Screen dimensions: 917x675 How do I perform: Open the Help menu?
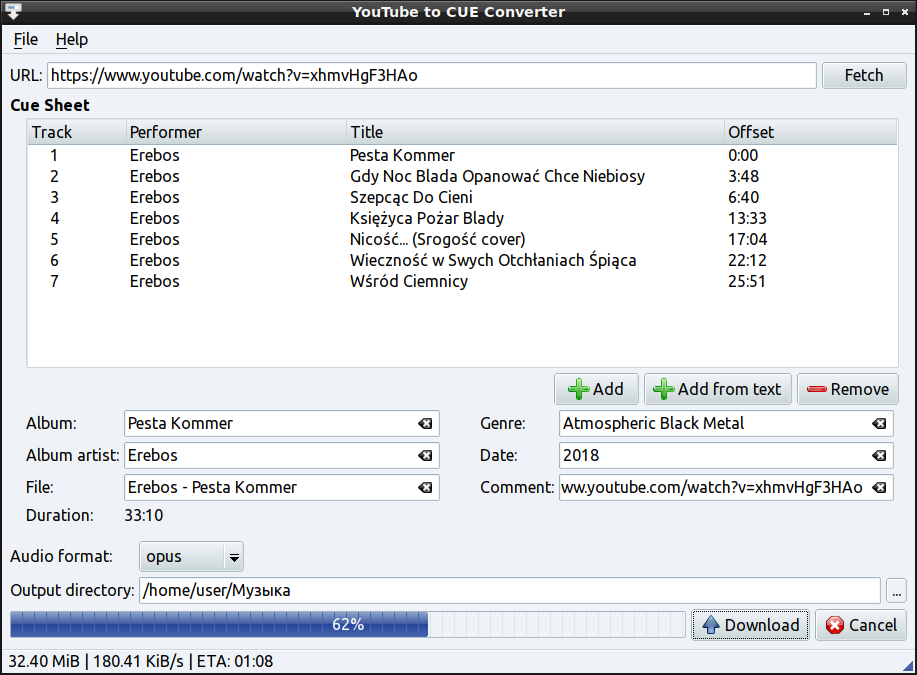pyautogui.click(x=72, y=39)
